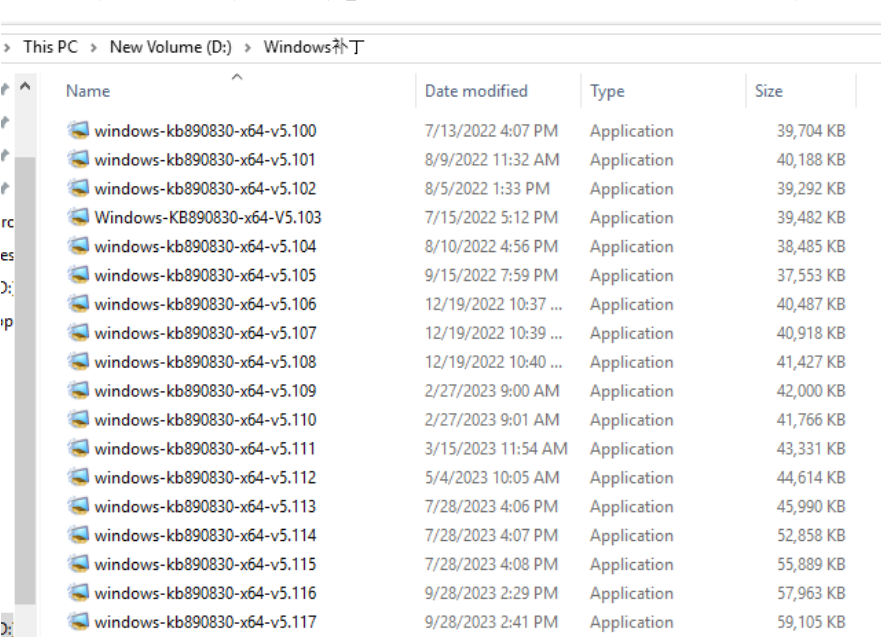Viewport: 881px width, 637px height.
Task: Select the windows-kb890830-x64-v5.106 file icon
Action: (x=78, y=304)
